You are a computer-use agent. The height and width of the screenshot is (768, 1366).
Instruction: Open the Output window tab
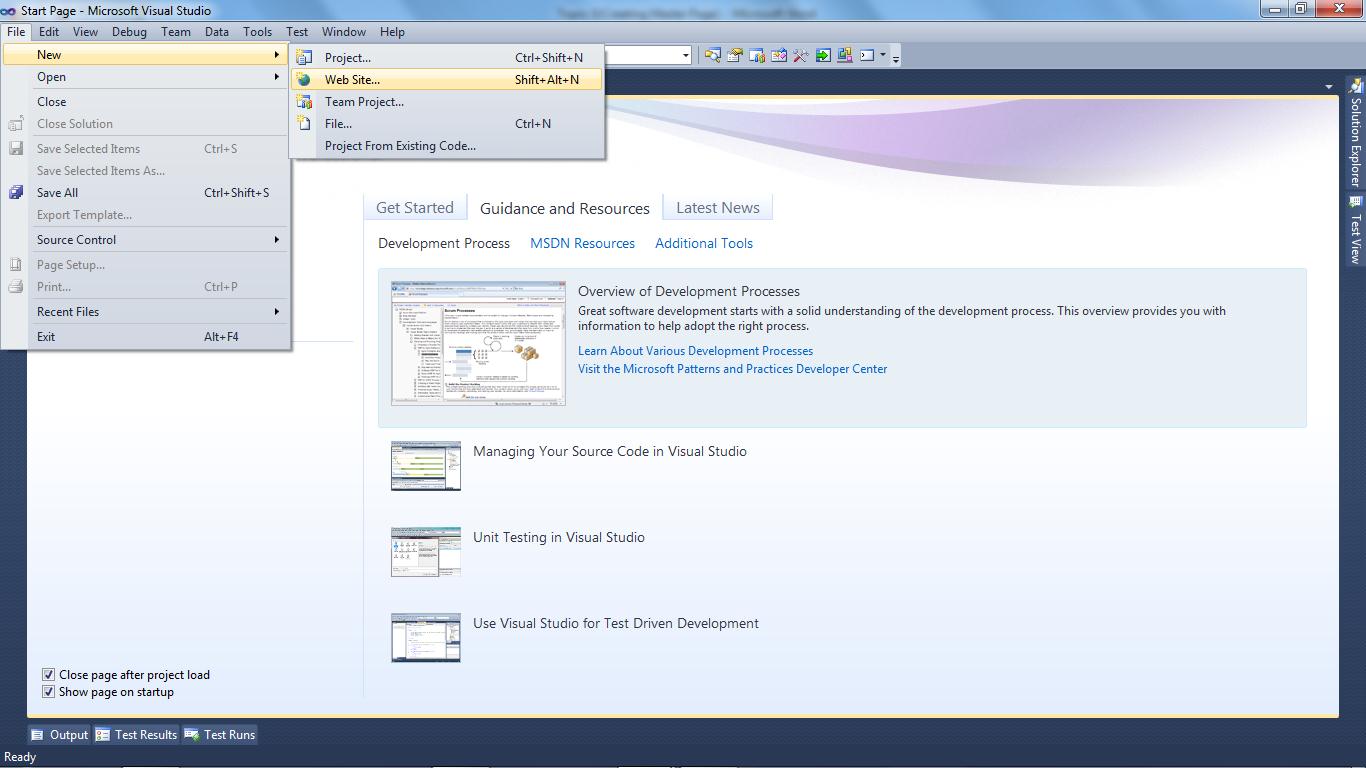[x=59, y=735]
